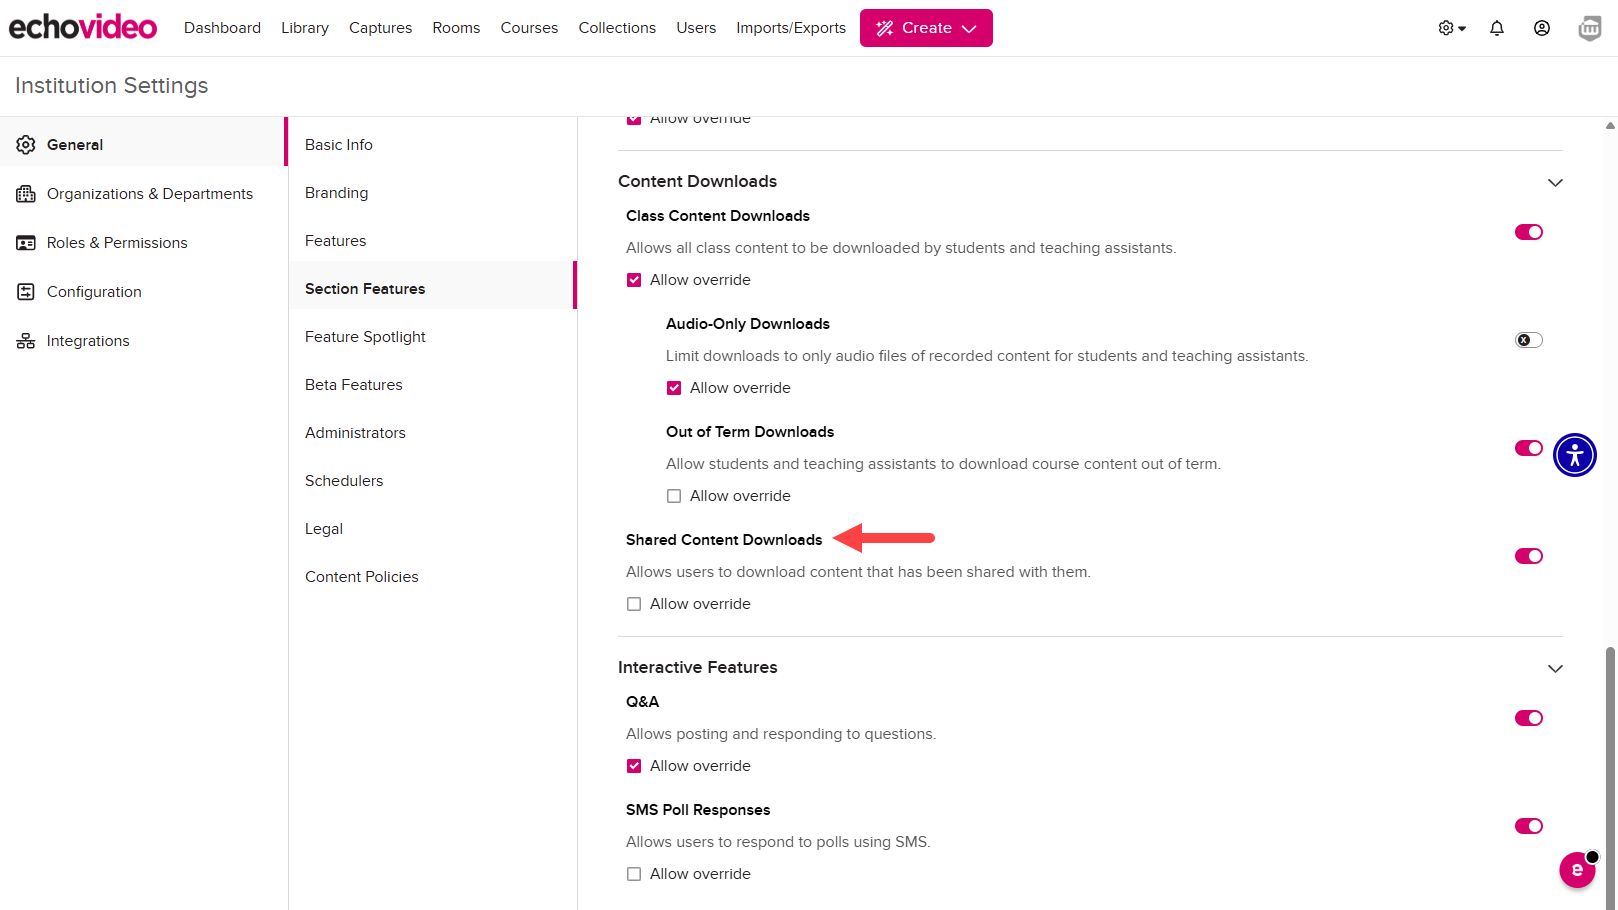Go to the Library menu
This screenshot has height=910, width=1618.
[304, 28]
